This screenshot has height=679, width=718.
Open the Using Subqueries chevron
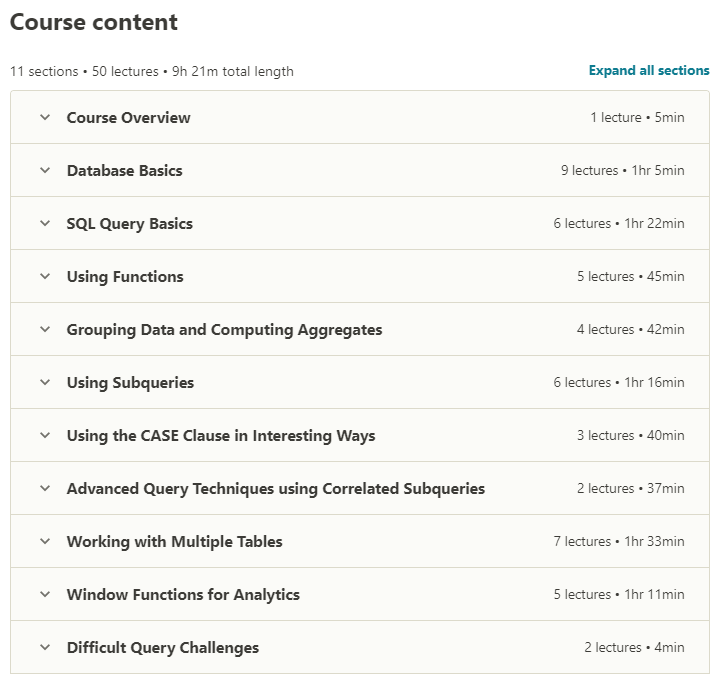click(x=45, y=383)
